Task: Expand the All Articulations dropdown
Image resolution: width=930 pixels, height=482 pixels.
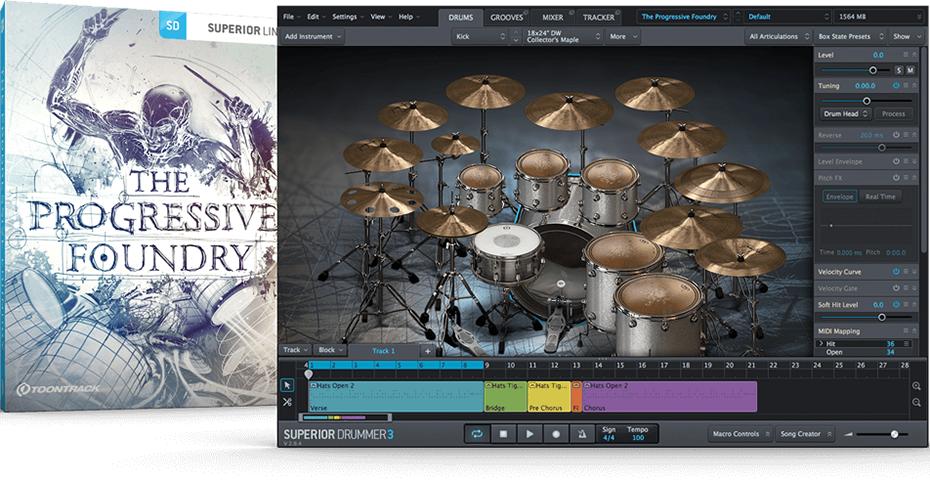Action: point(778,37)
